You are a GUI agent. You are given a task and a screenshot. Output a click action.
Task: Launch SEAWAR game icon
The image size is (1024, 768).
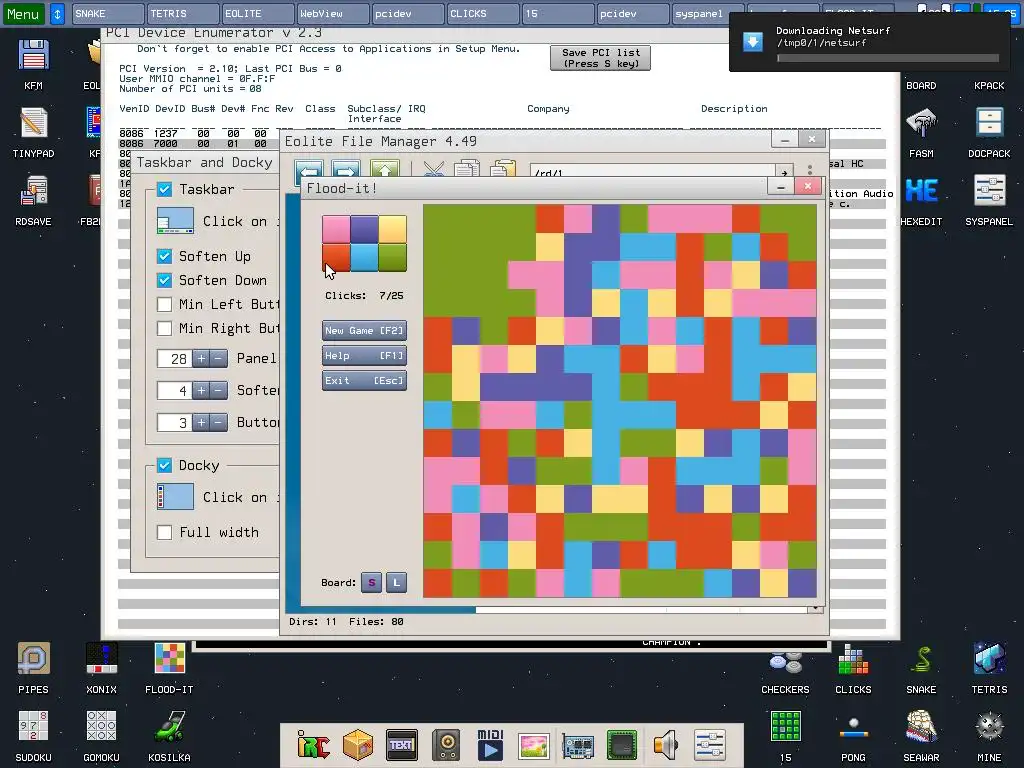click(921, 736)
